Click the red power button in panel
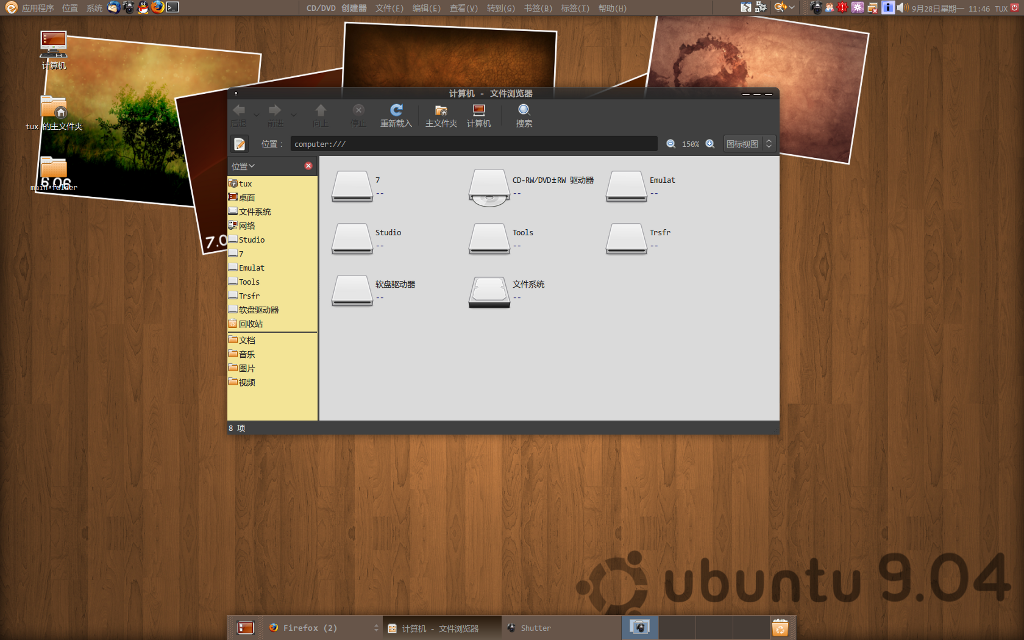This screenshot has height=640, width=1024. click(1014, 8)
